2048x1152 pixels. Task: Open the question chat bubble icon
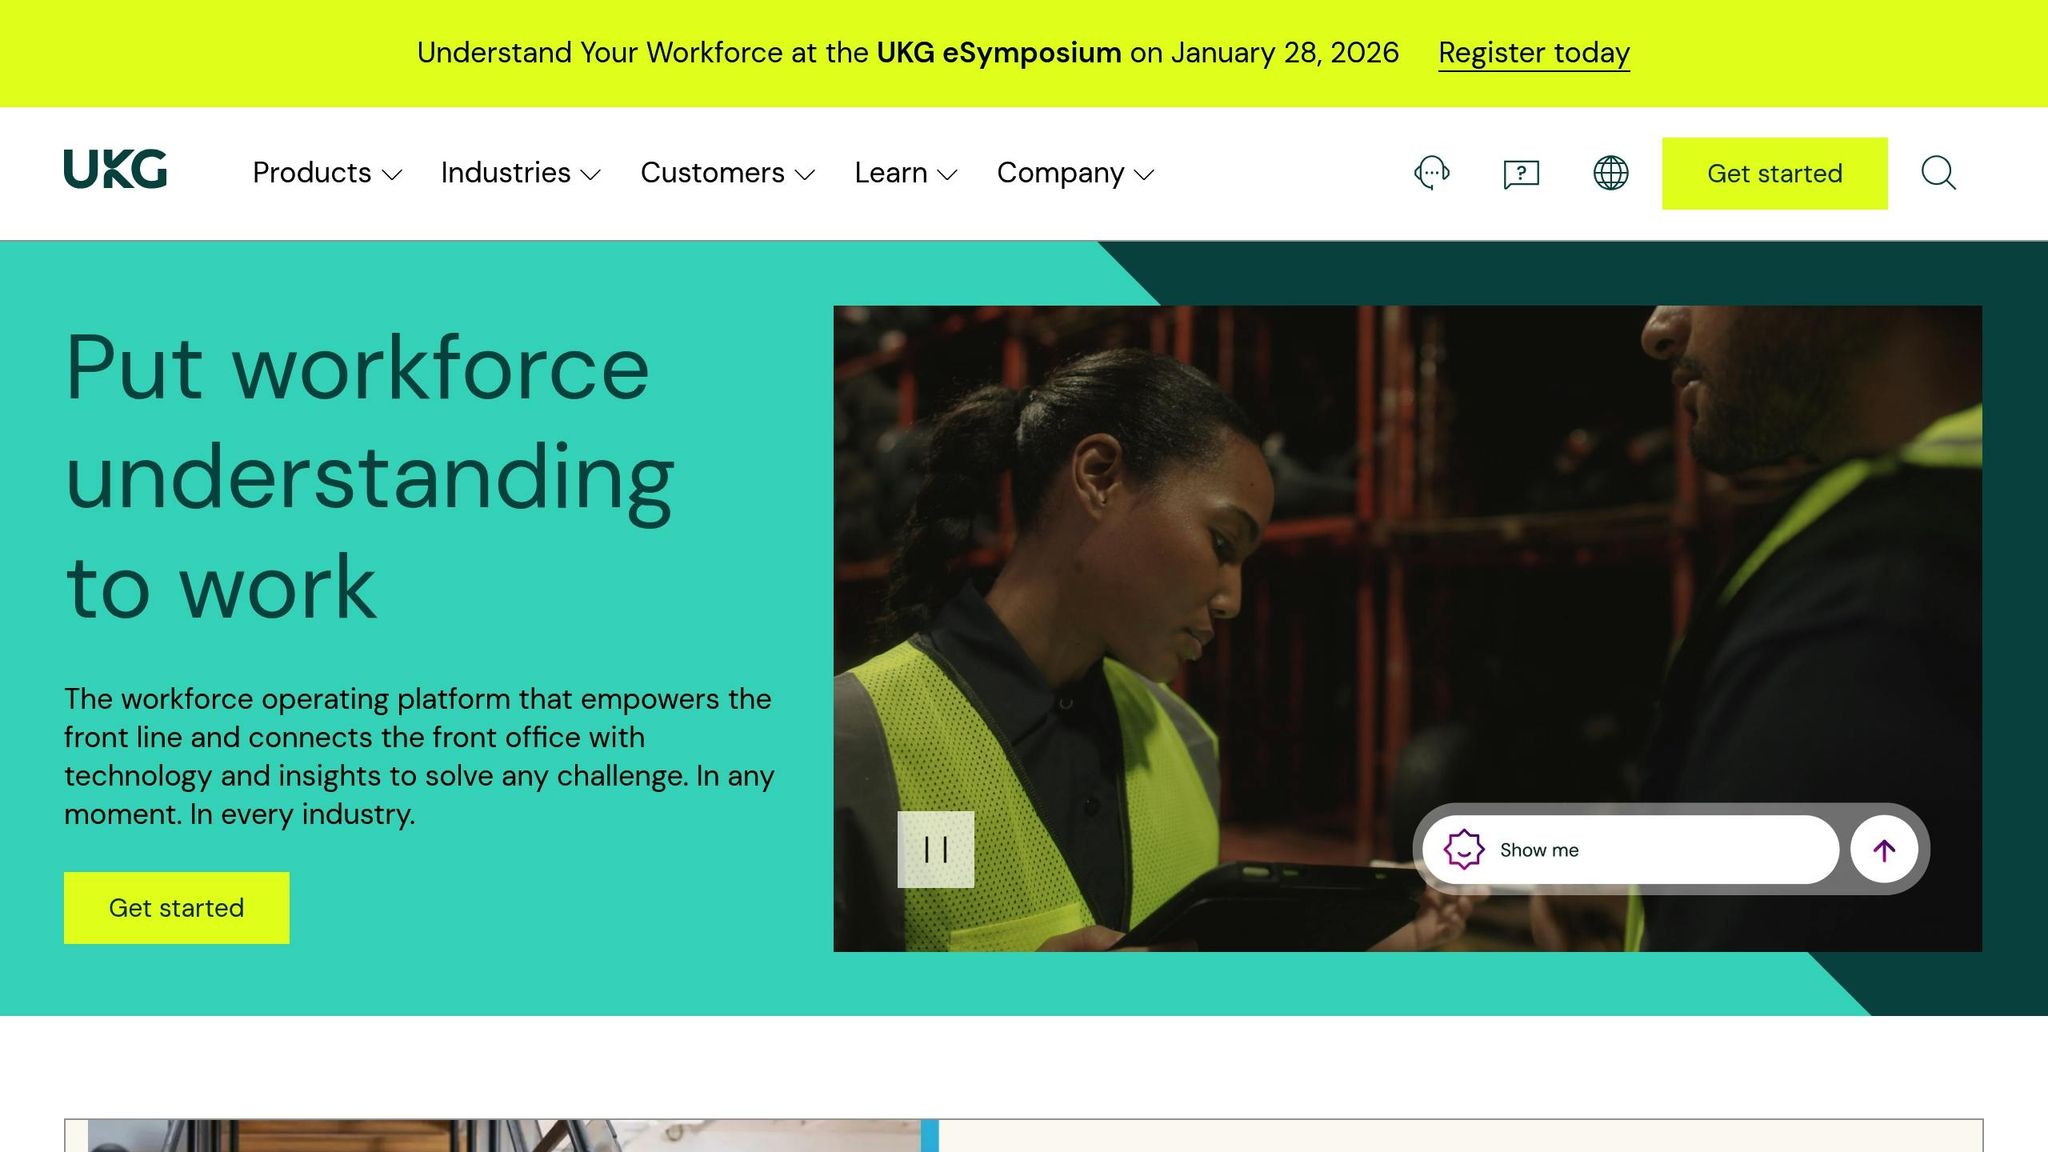point(1521,174)
